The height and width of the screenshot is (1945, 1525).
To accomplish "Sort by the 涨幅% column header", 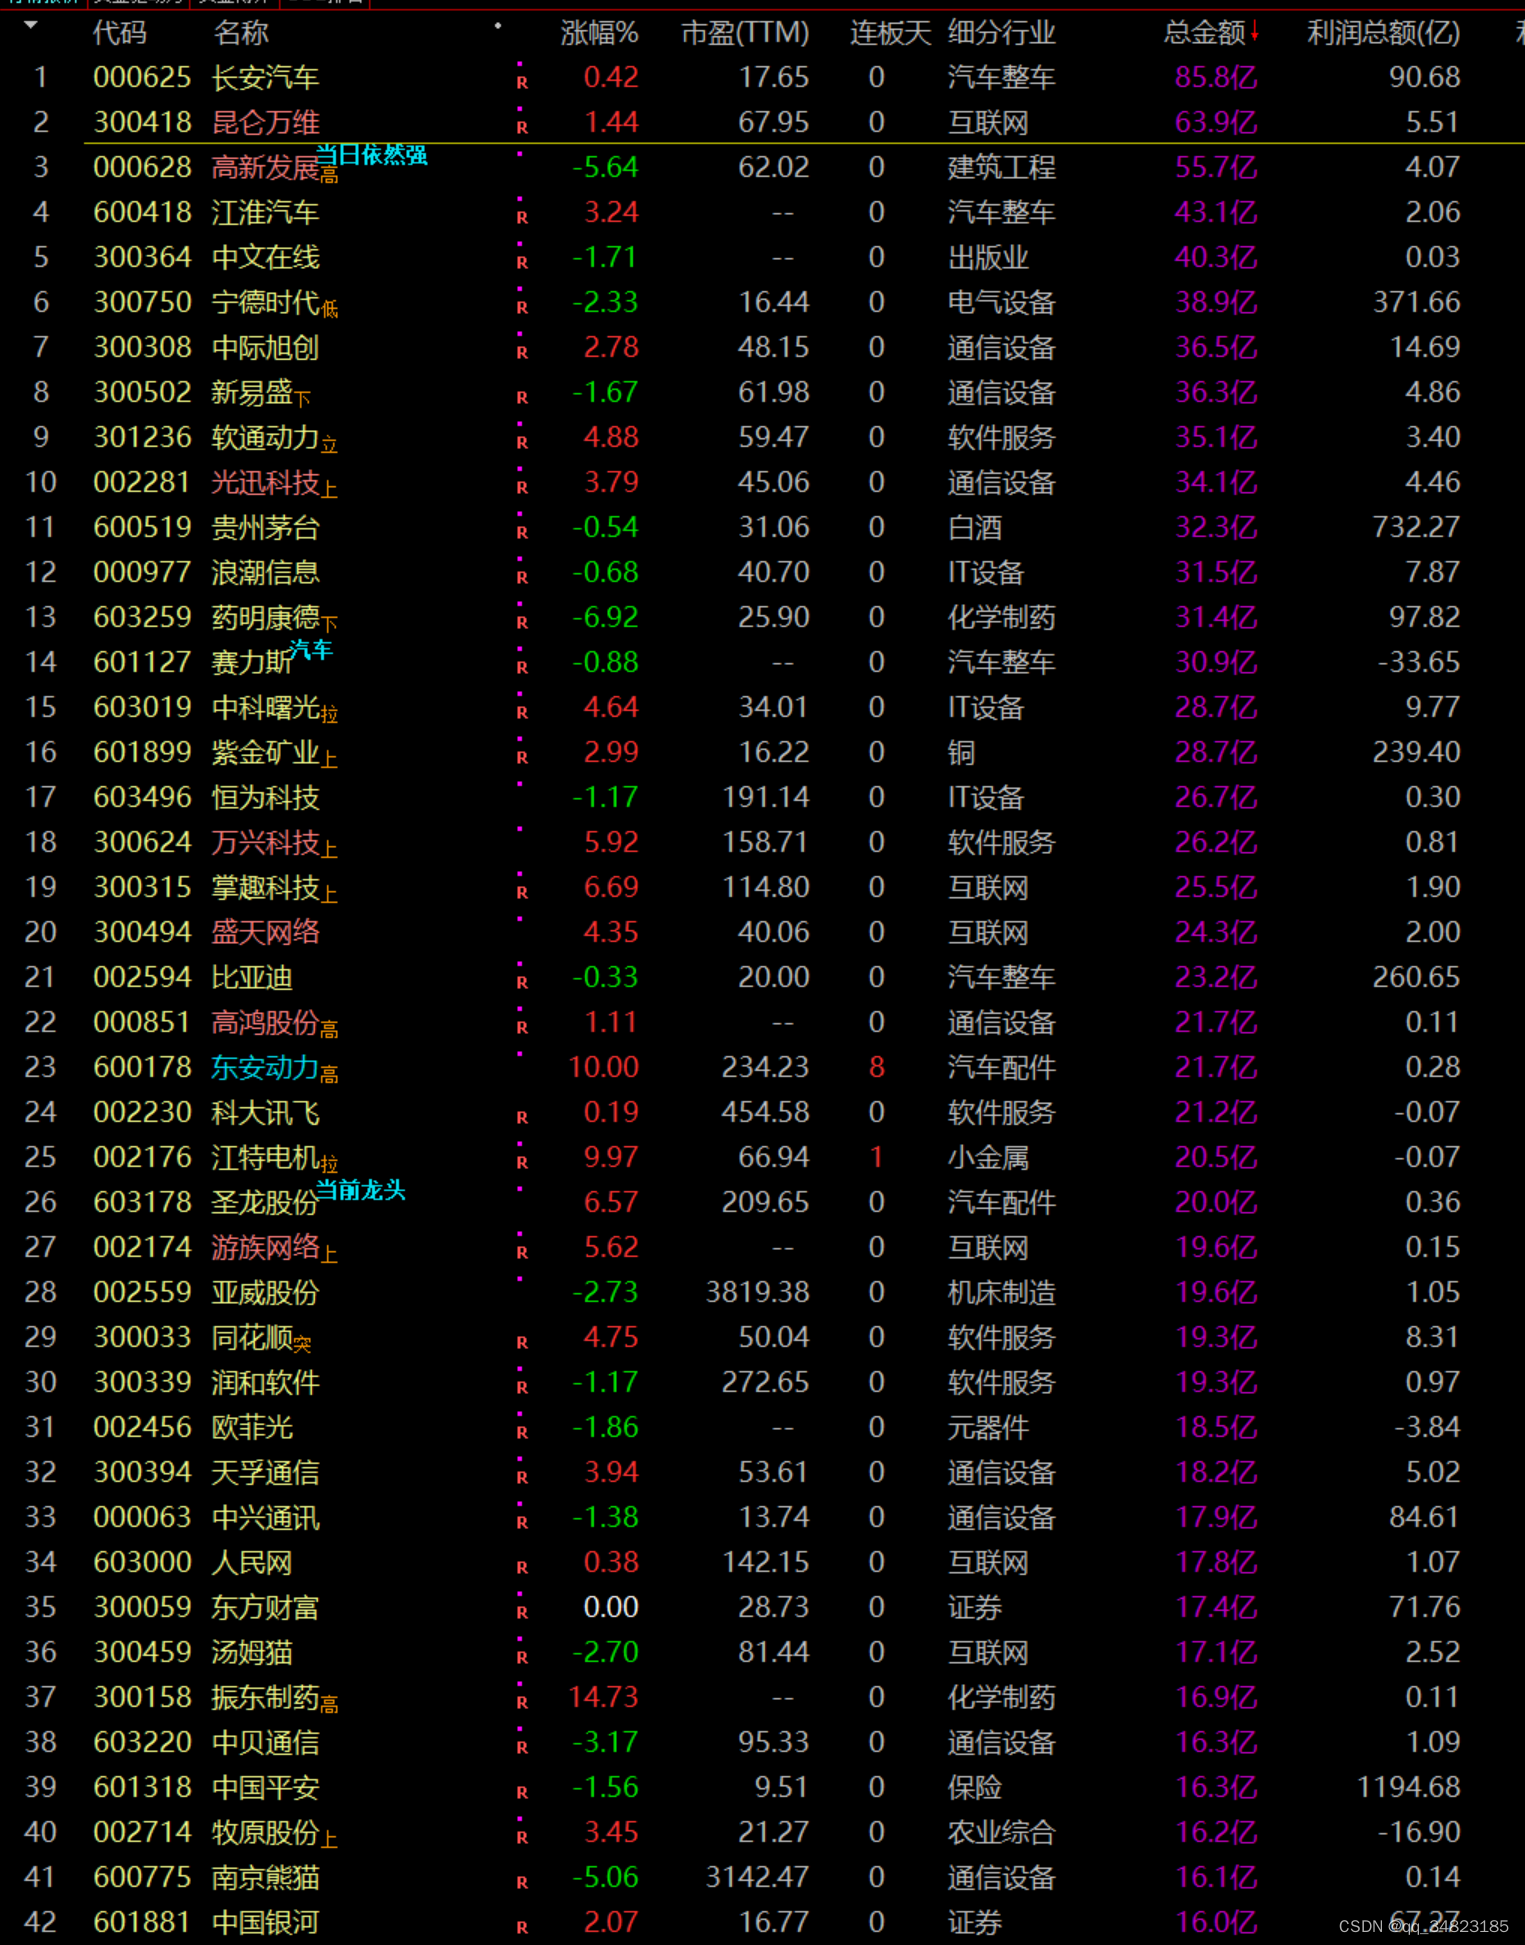I will (x=599, y=33).
